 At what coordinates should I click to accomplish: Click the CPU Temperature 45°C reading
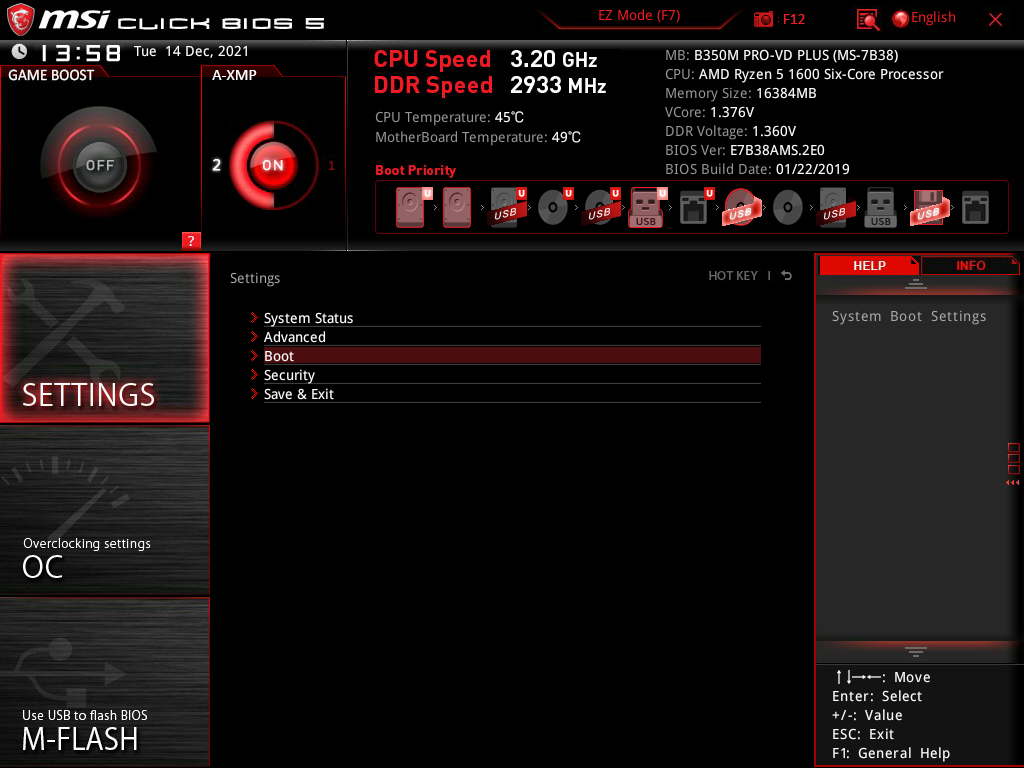(449, 117)
